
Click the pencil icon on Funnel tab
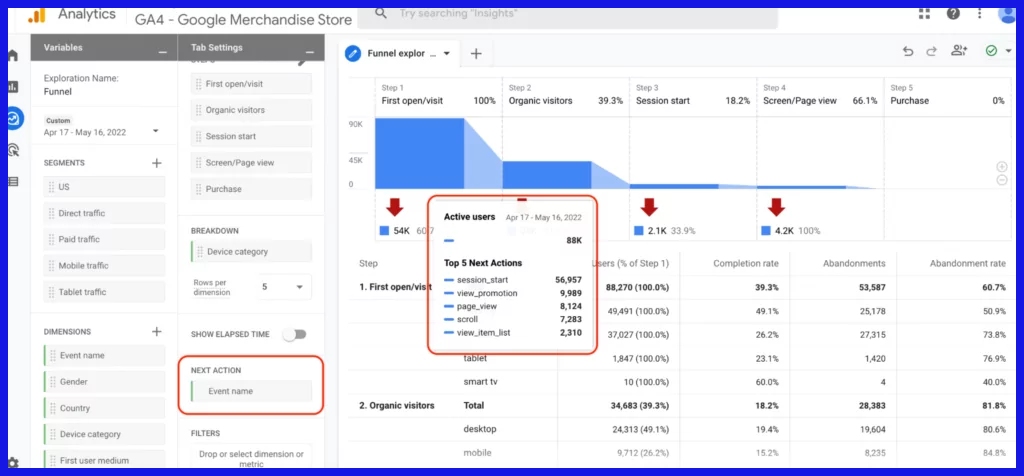point(353,54)
